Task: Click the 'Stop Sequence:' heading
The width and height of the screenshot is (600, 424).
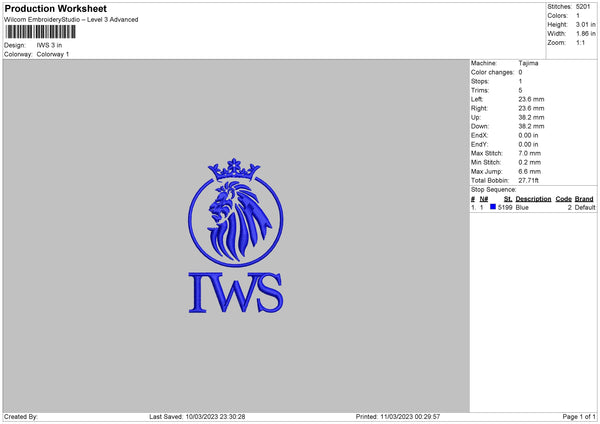Action: (494, 190)
